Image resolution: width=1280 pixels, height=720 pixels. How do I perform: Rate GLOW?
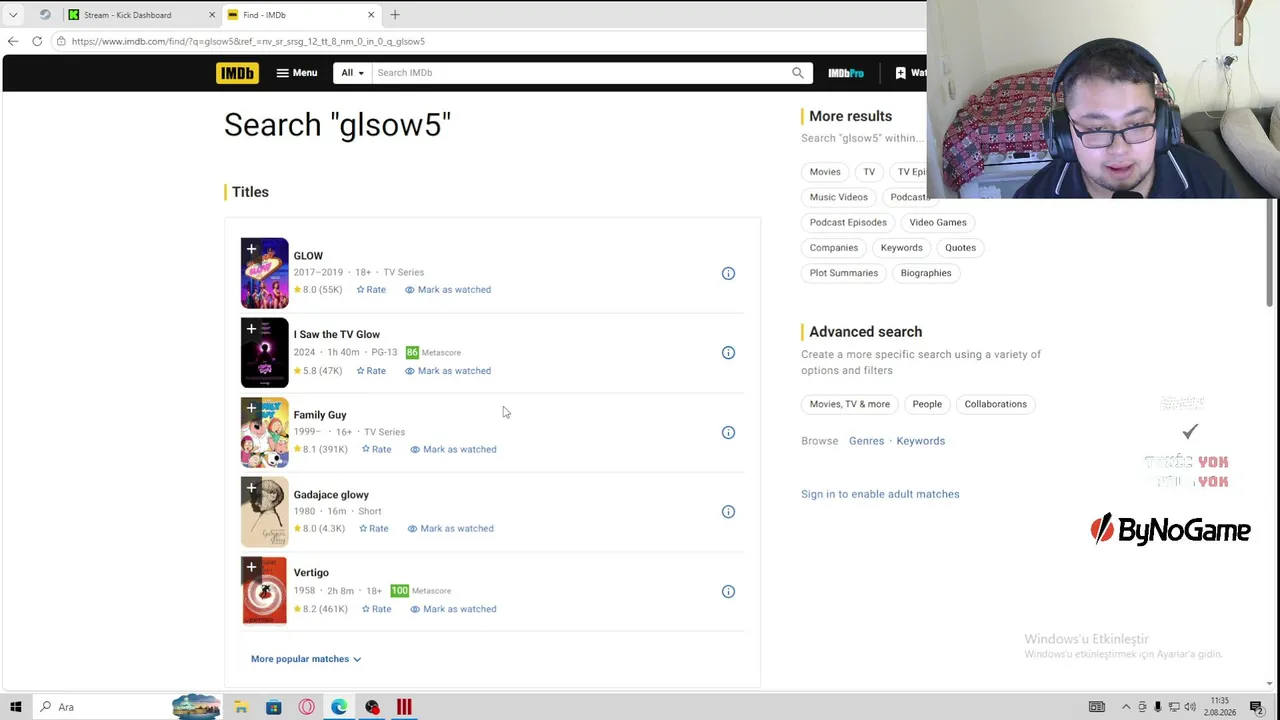coord(371,290)
